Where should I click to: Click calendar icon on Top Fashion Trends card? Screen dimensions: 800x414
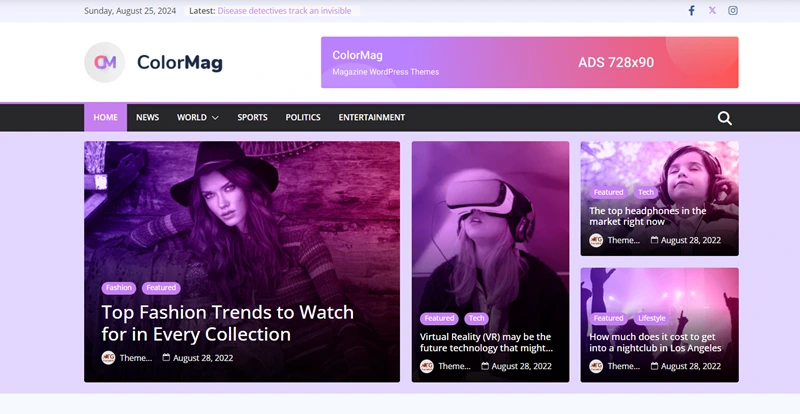166,357
